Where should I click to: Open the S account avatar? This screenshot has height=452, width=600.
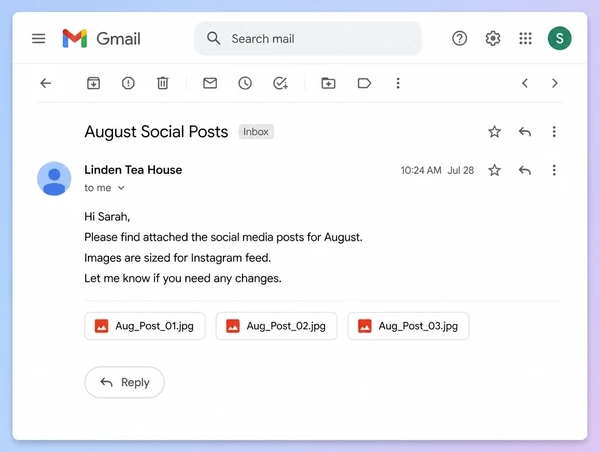[x=559, y=38]
